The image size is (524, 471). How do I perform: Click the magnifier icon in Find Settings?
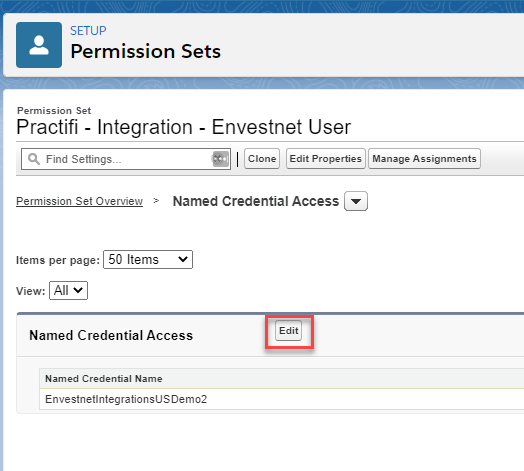[34, 159]
